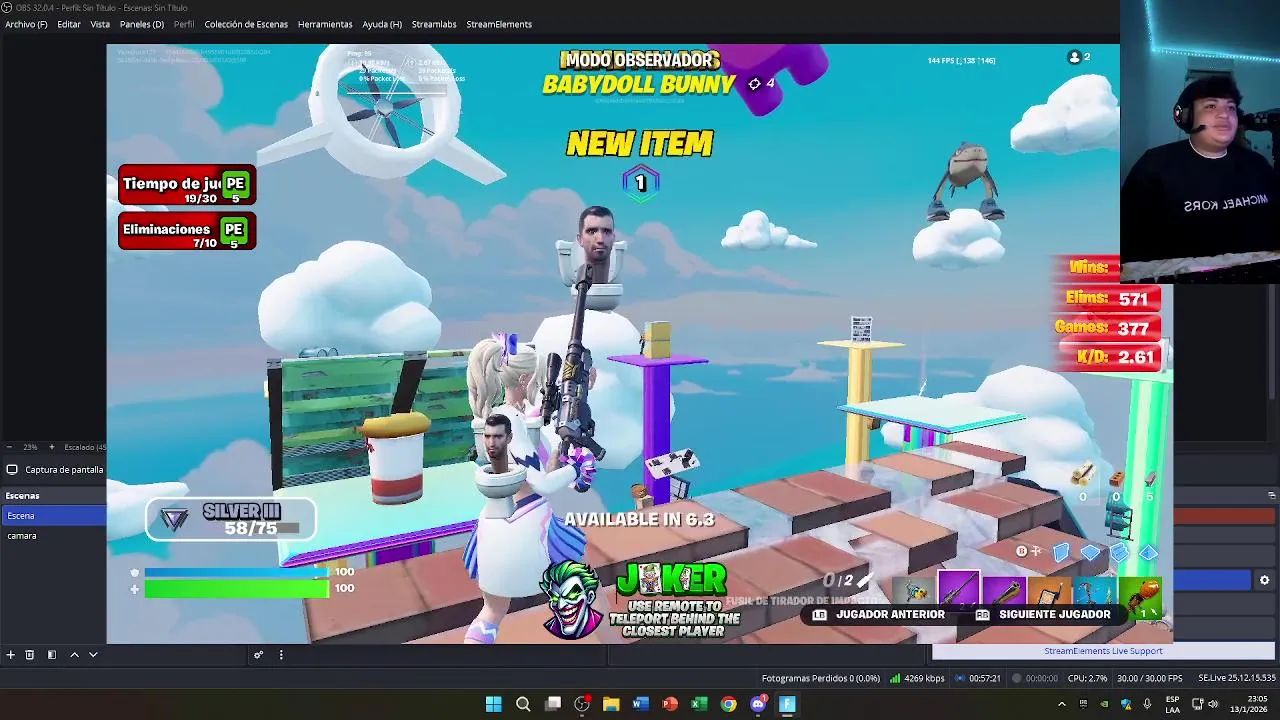Click the StreamElements Live Support link
The height and width of the screenshot is (720, 1280).
pos(1103,651)
